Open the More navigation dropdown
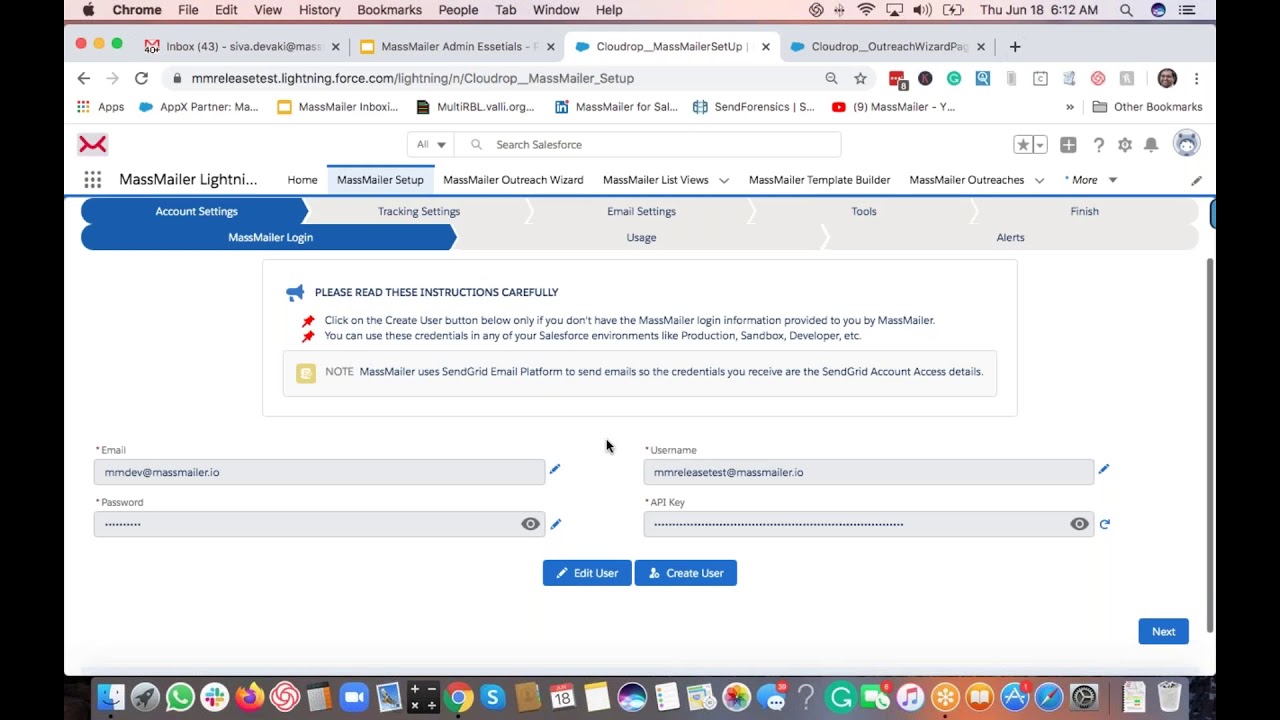Viewport: 1280px width, 720px height. tap(1091, 180)
